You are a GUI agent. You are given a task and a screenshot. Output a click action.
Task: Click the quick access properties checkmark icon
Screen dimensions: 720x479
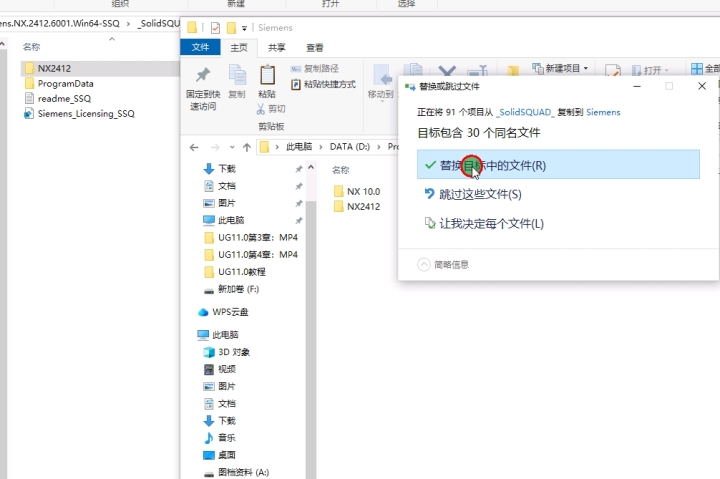point(215,28)
